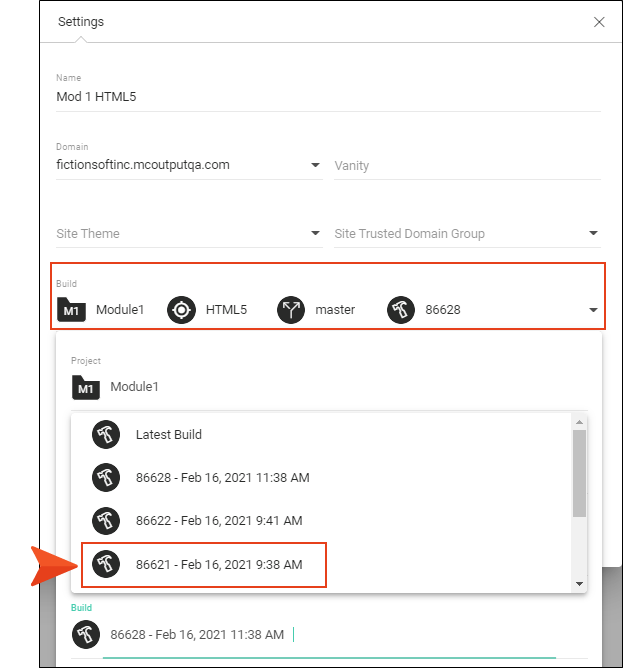
Task: Select build 86628 - Feb 16, 2021 11:38 AM in list
Action: click(321, 478)
